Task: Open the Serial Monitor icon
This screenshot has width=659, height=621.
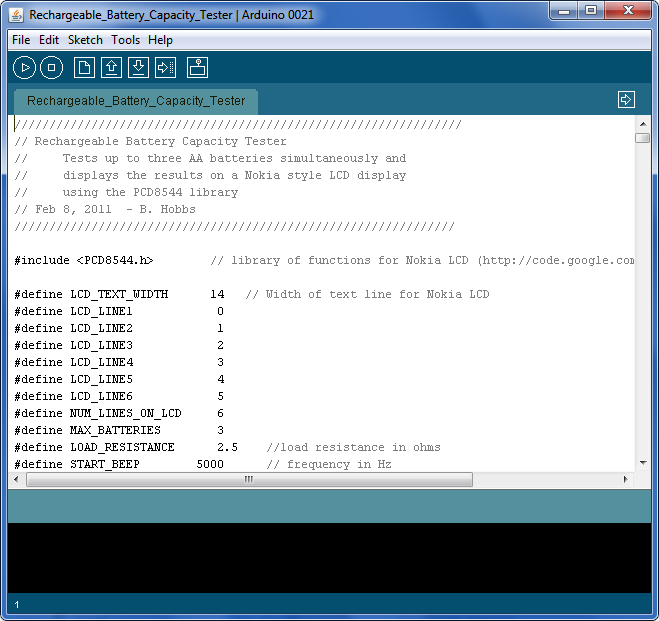Action: 197,67
